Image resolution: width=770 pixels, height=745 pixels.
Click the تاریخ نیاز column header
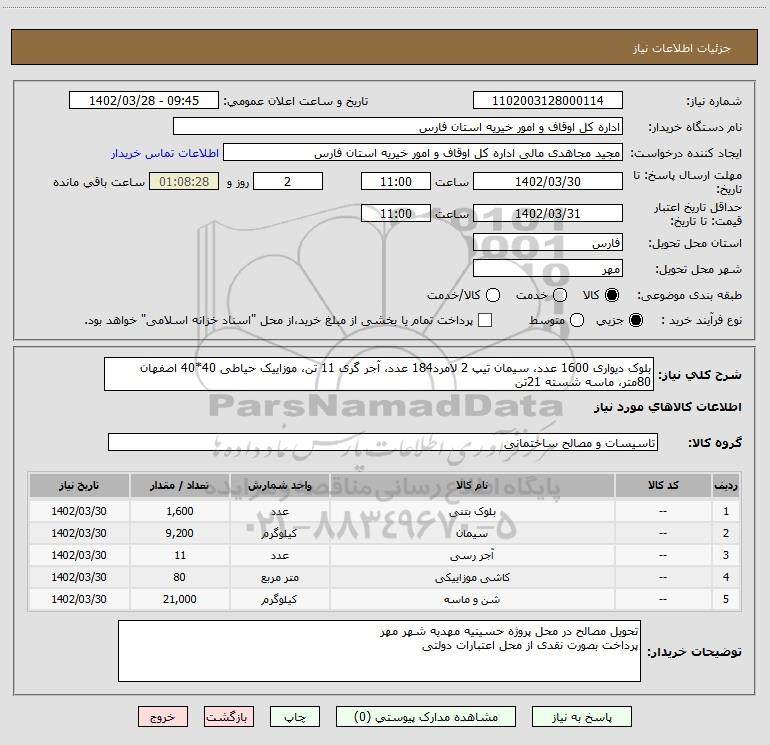[x=79, y=485]
